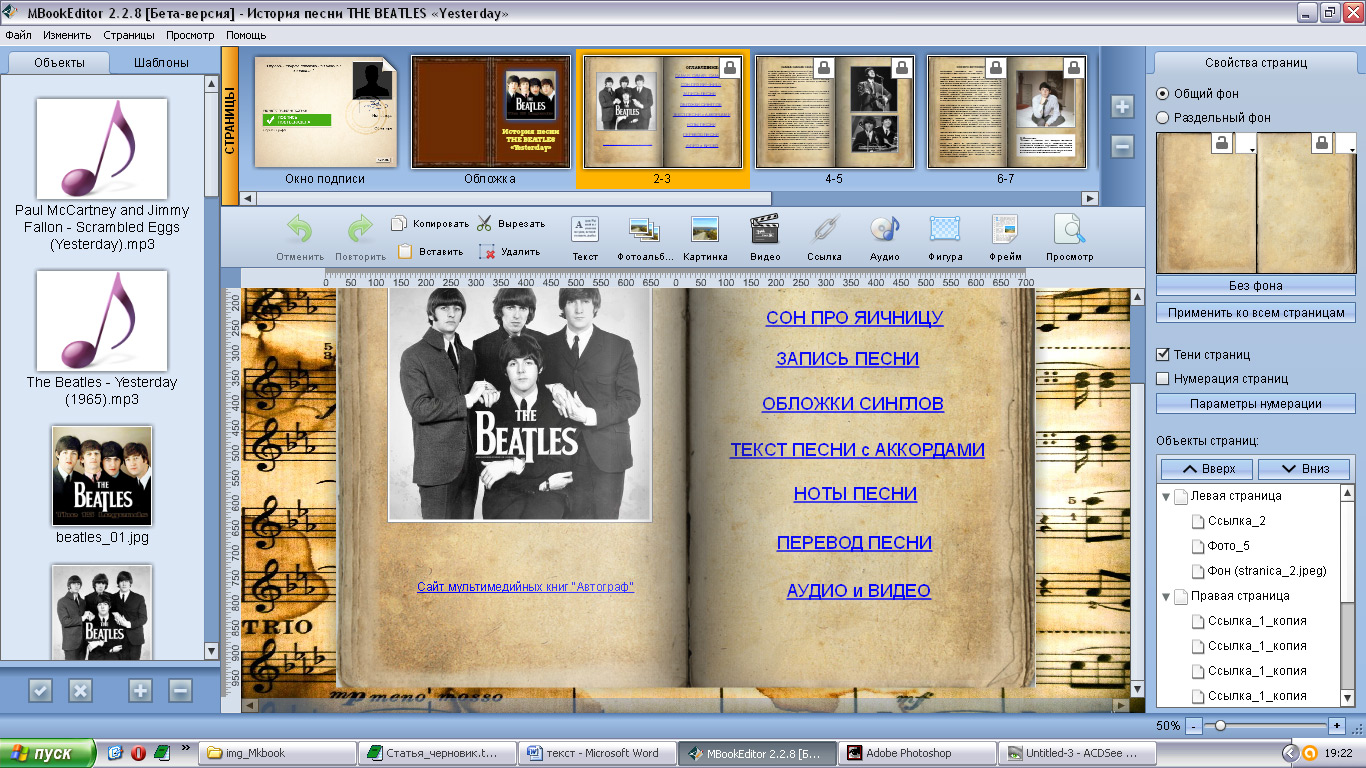Select The Beatles Yesterday (1965) mp3 icon
The width and height of the screenshot is (1366, 768).
(102, 321)
